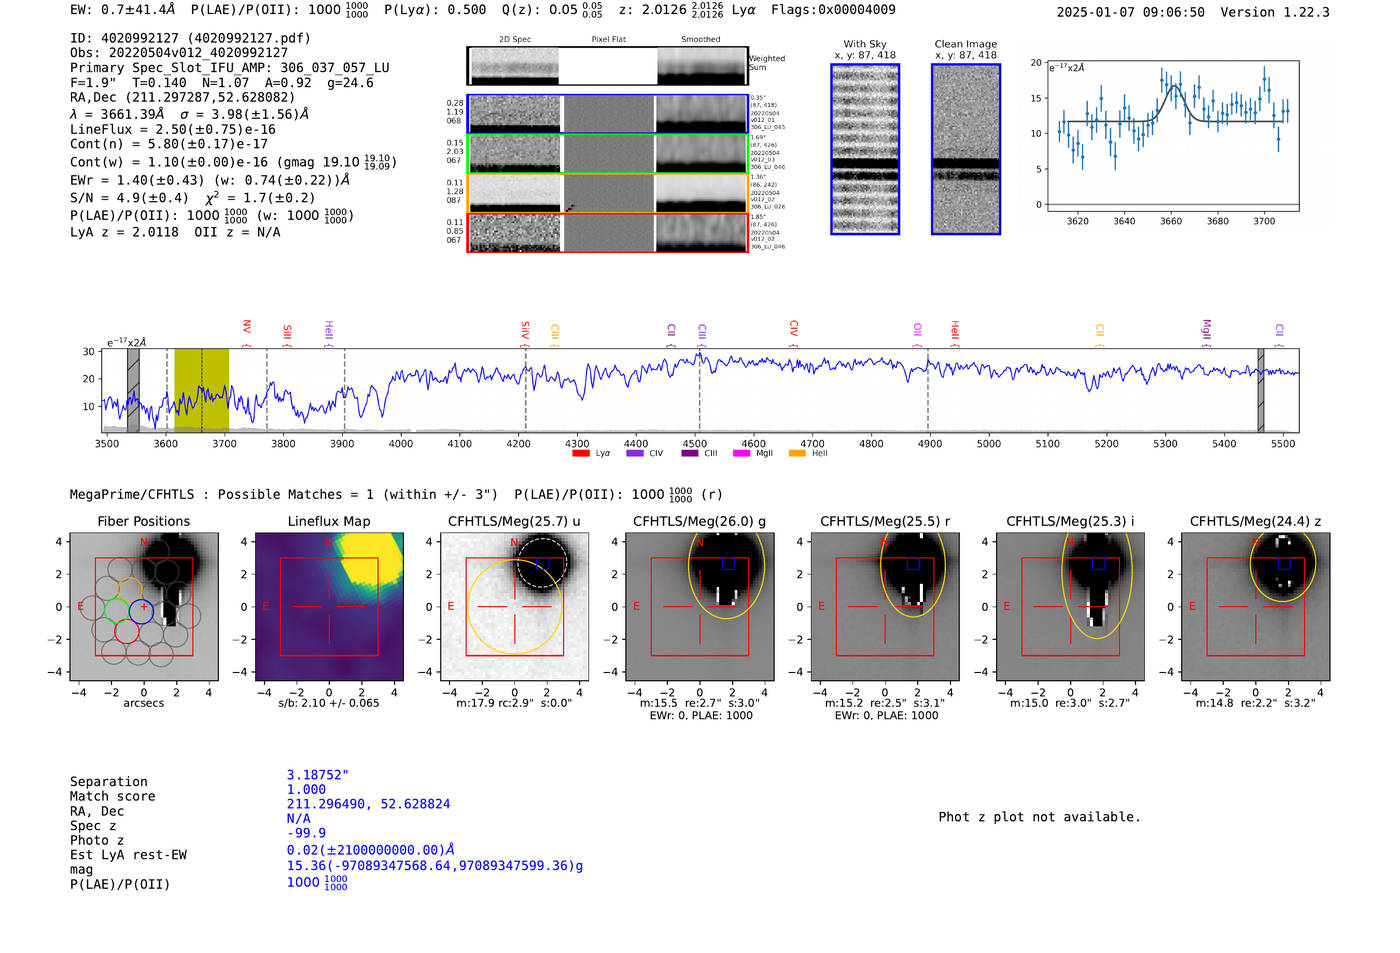Click the With Sky cutout image

pos(865,149)
